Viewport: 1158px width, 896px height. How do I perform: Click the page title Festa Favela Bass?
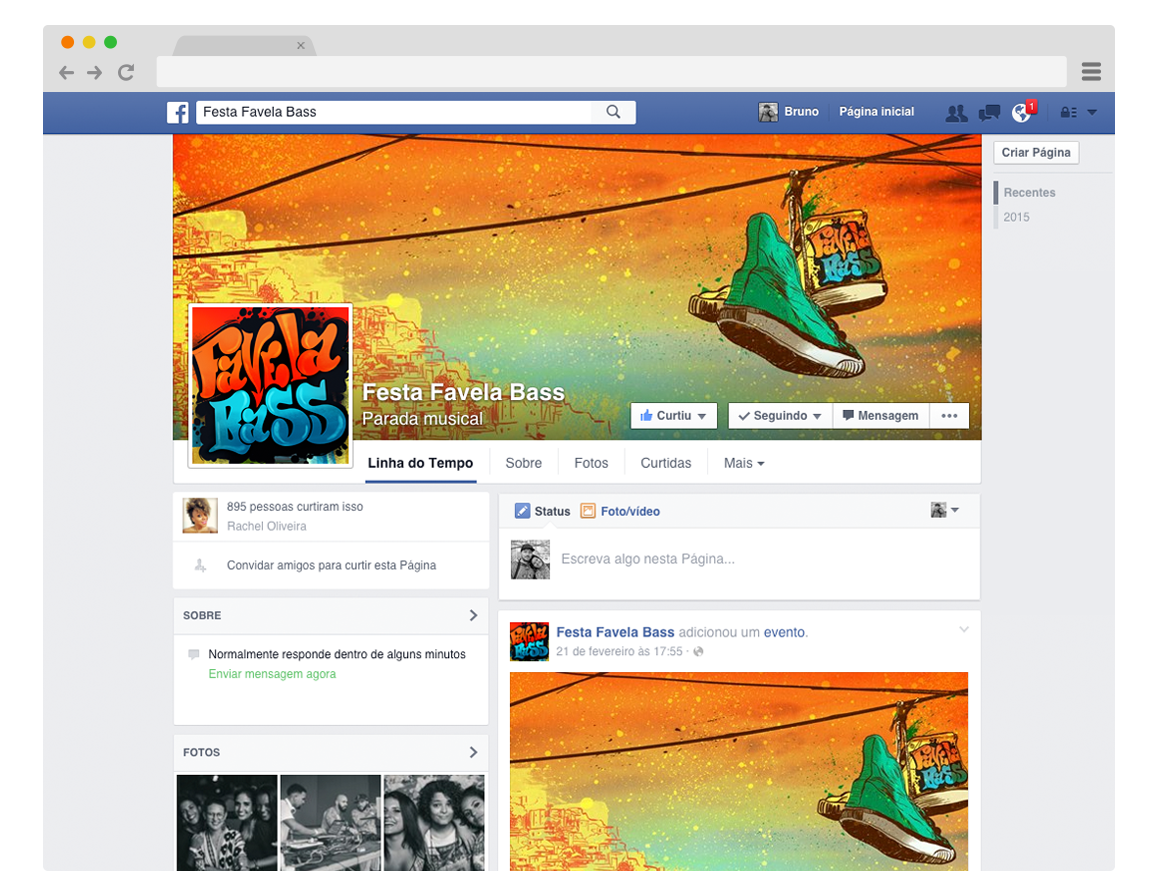point(463,392)
